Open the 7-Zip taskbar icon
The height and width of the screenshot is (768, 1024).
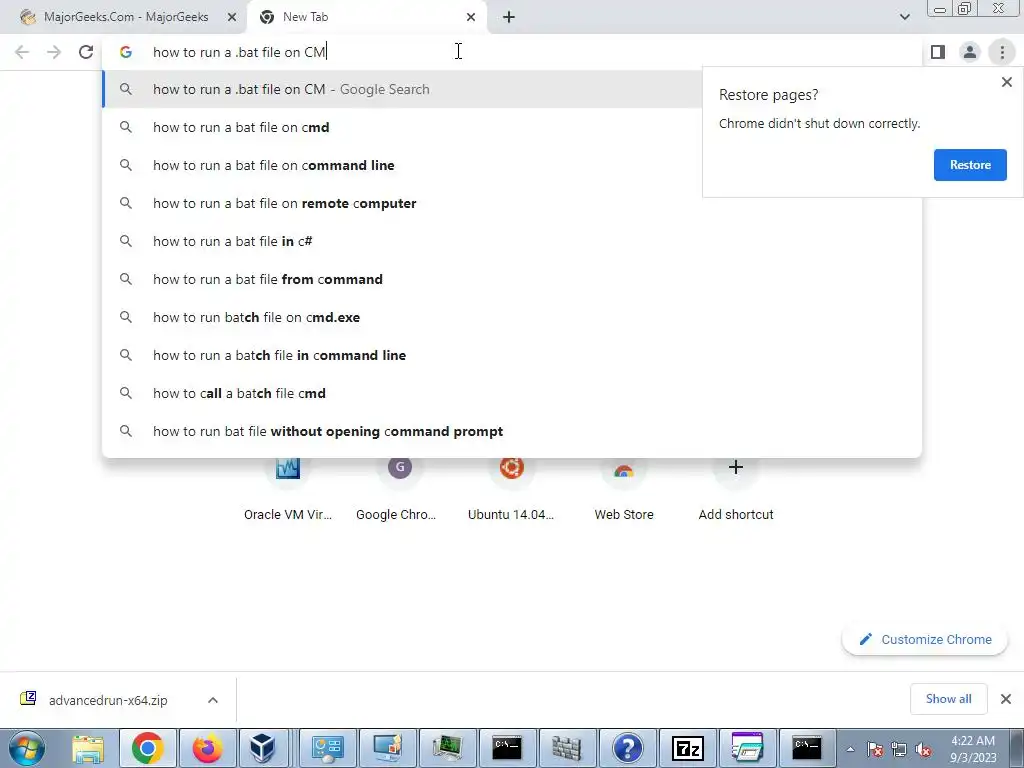coord(687,748)
